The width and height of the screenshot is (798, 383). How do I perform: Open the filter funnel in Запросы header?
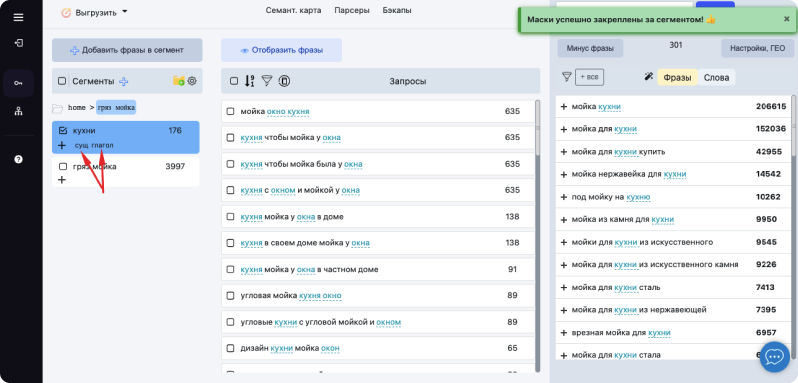pyautogui.click(x=267, y=80)
